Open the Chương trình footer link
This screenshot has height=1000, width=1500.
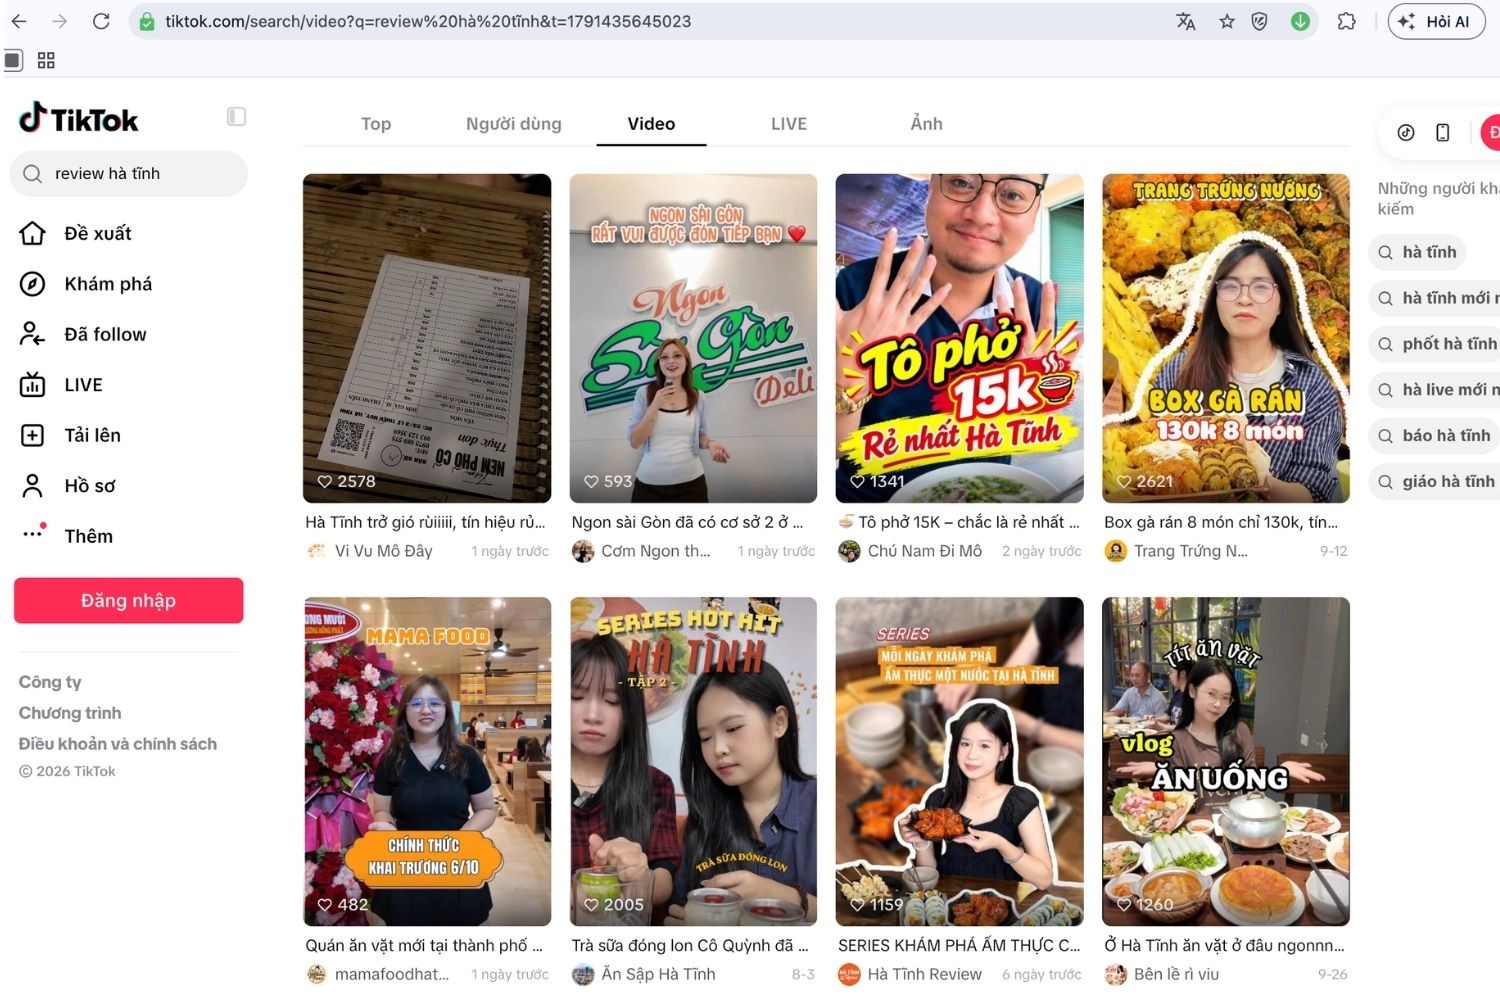(70, 713)
